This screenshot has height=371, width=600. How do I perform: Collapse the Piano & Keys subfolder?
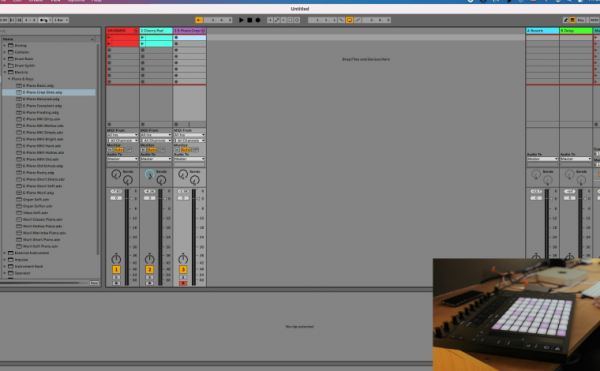click(x=9, y=79)
